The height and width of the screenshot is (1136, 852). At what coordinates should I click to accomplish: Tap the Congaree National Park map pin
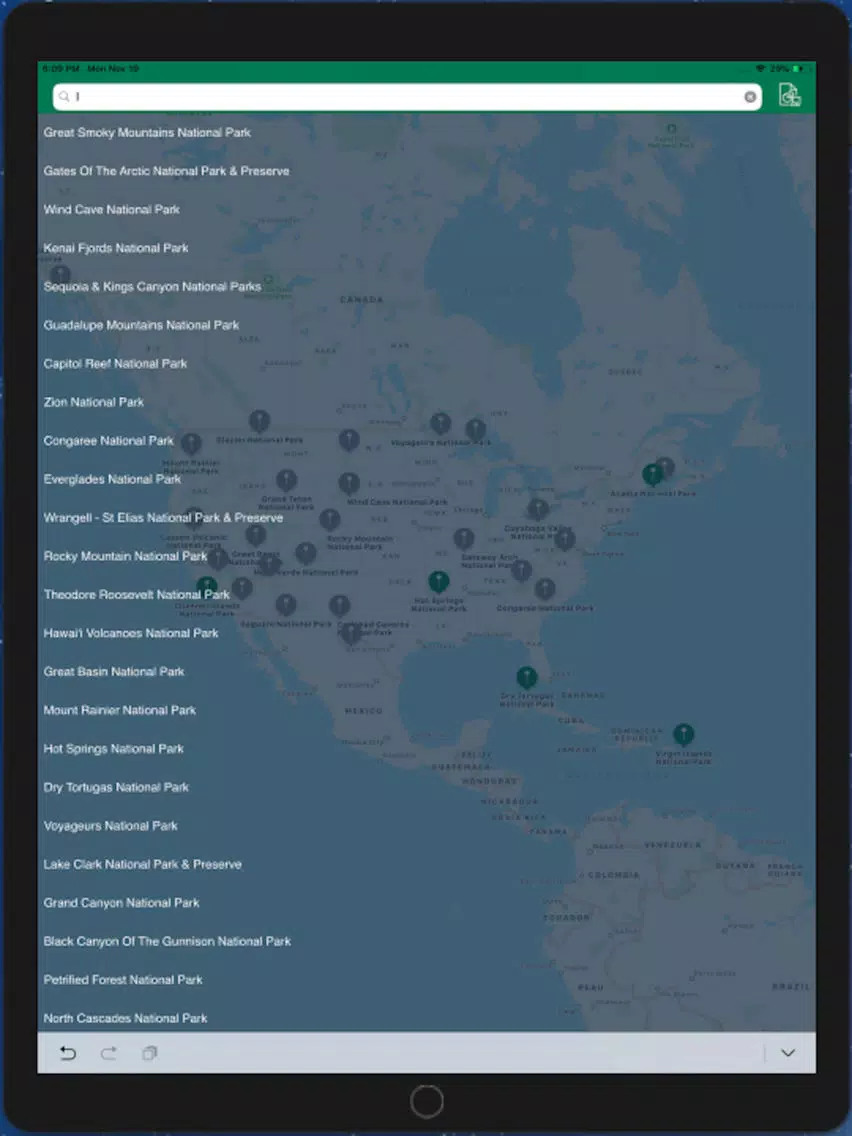tap(545, 589)
